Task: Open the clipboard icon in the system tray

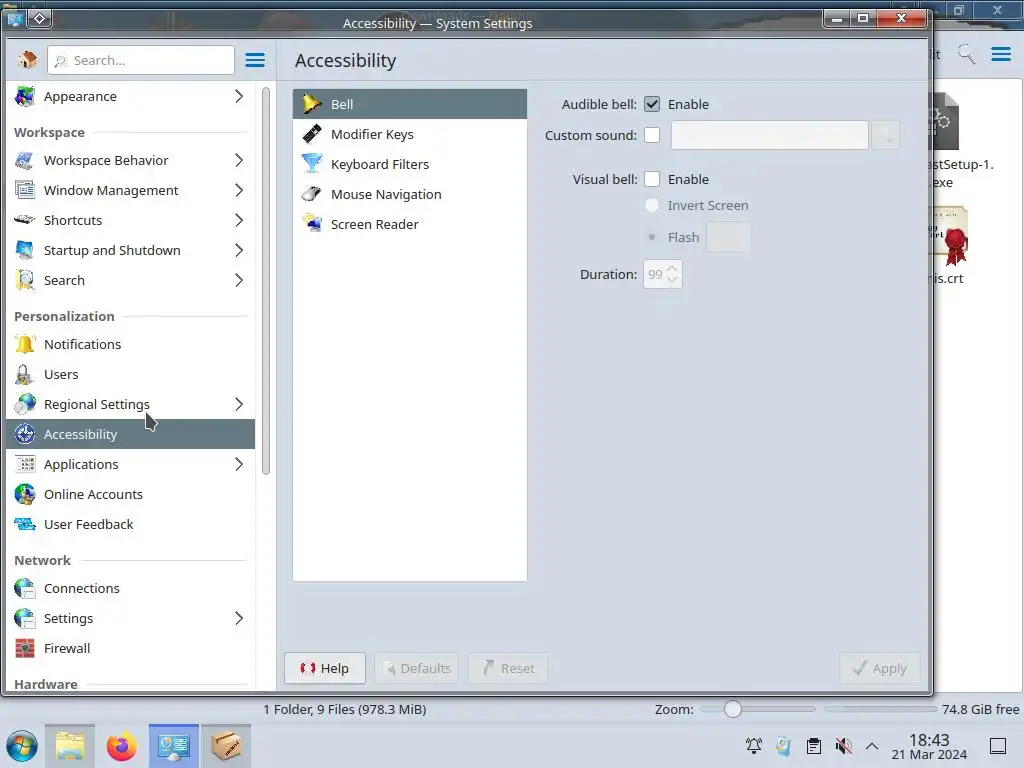Action: [814, 746]
